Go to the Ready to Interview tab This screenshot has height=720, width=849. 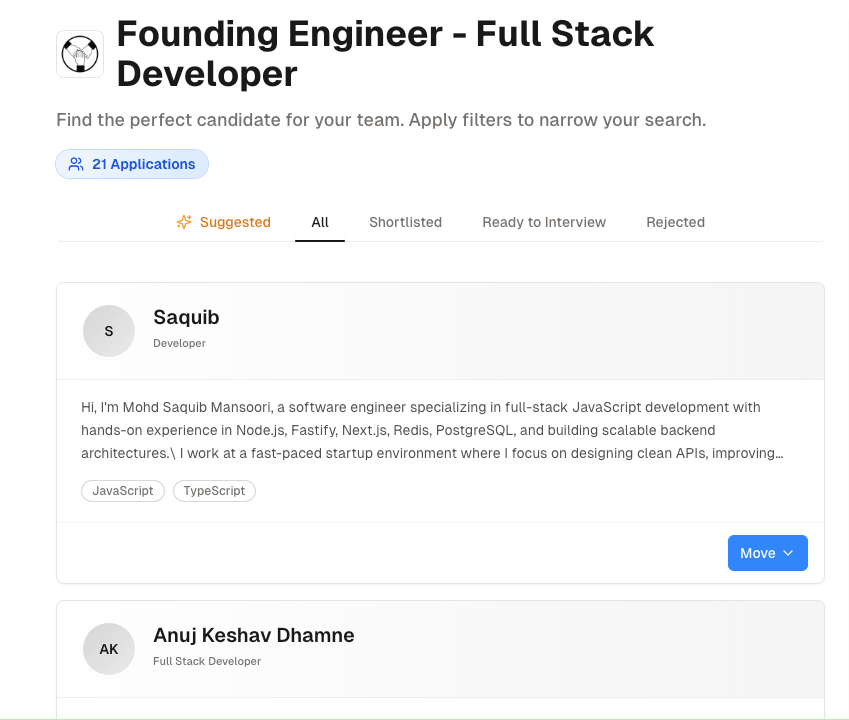(x=544, y=222)
